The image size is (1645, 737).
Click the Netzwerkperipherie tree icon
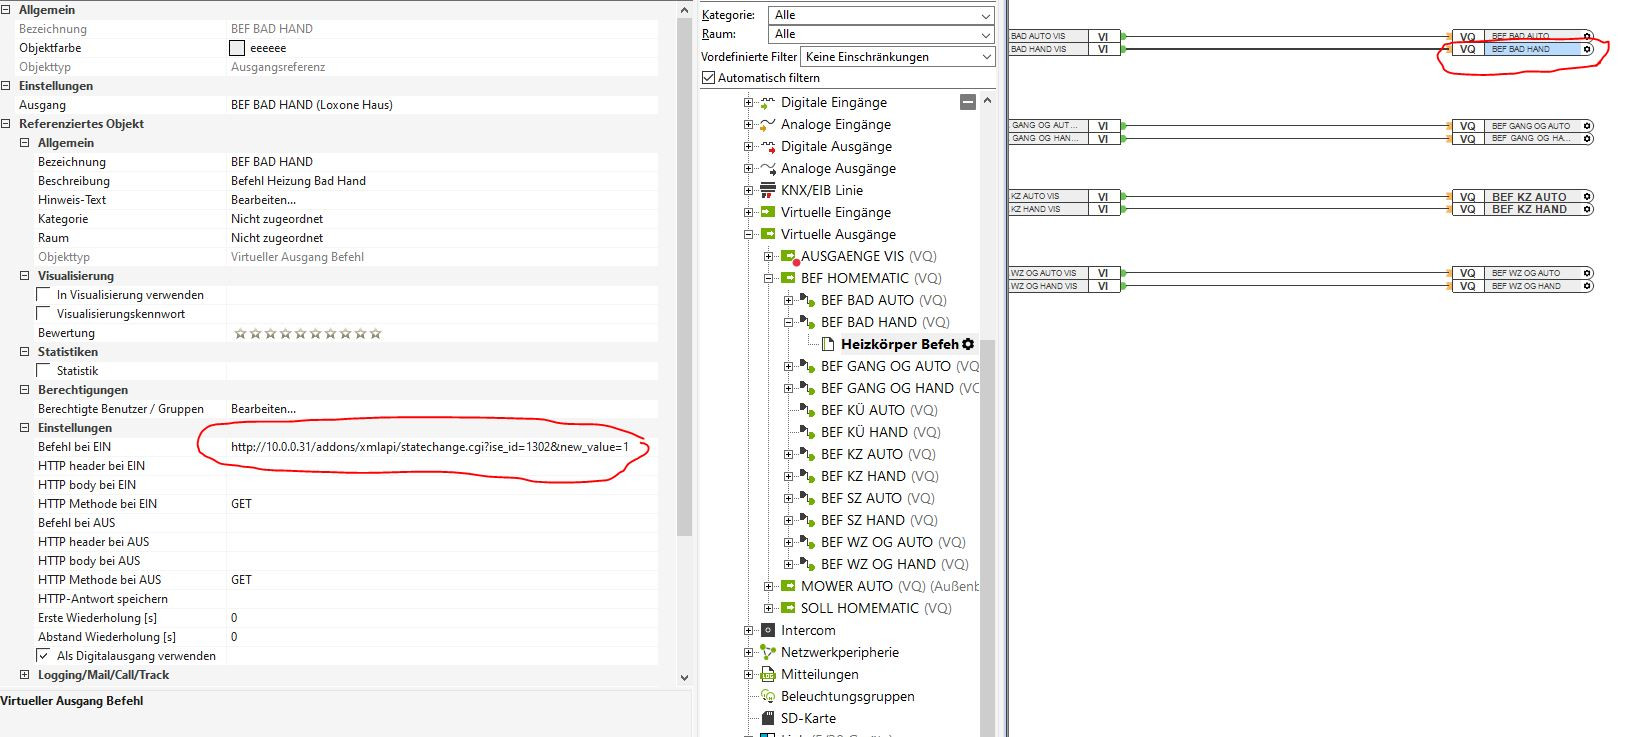point(768,652)
